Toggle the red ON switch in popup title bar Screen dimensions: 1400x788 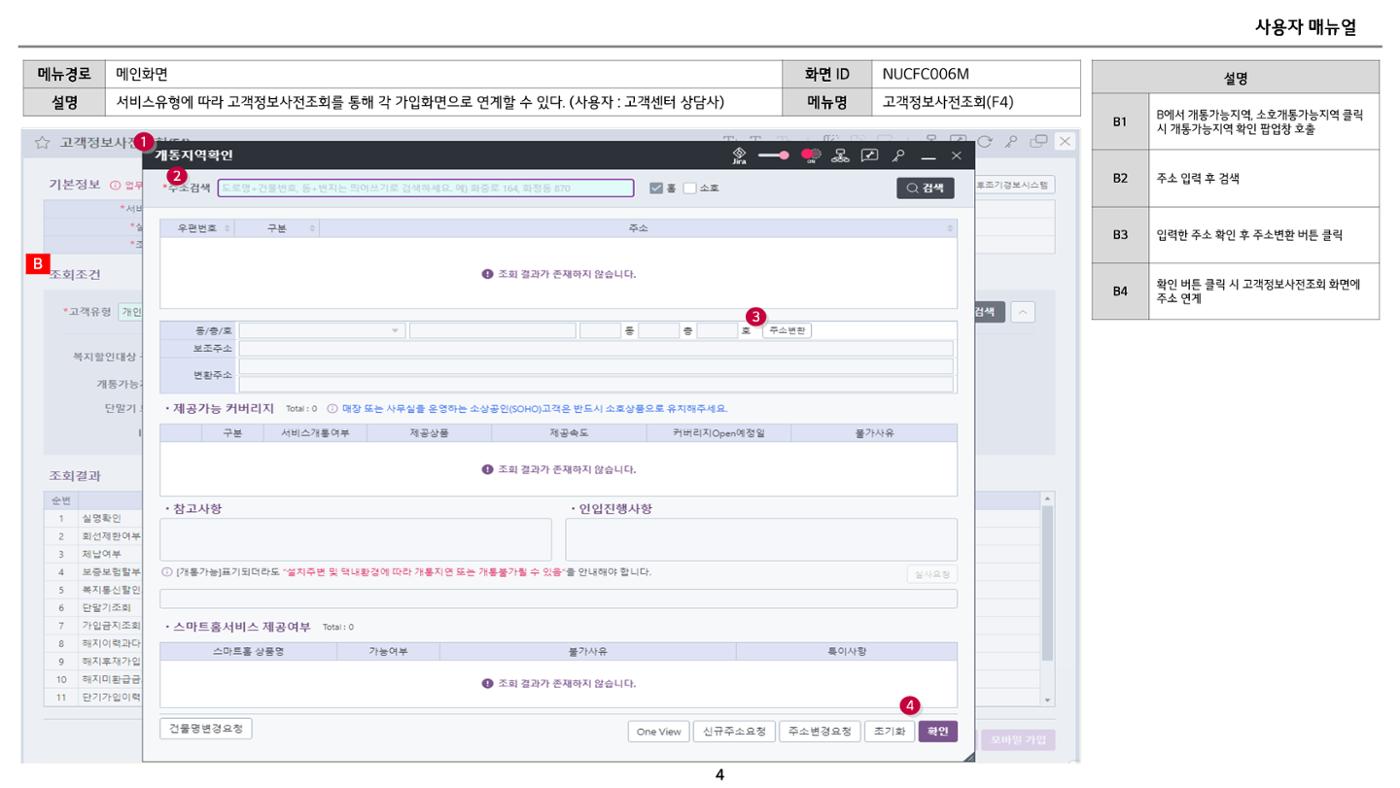pos(811,156)
